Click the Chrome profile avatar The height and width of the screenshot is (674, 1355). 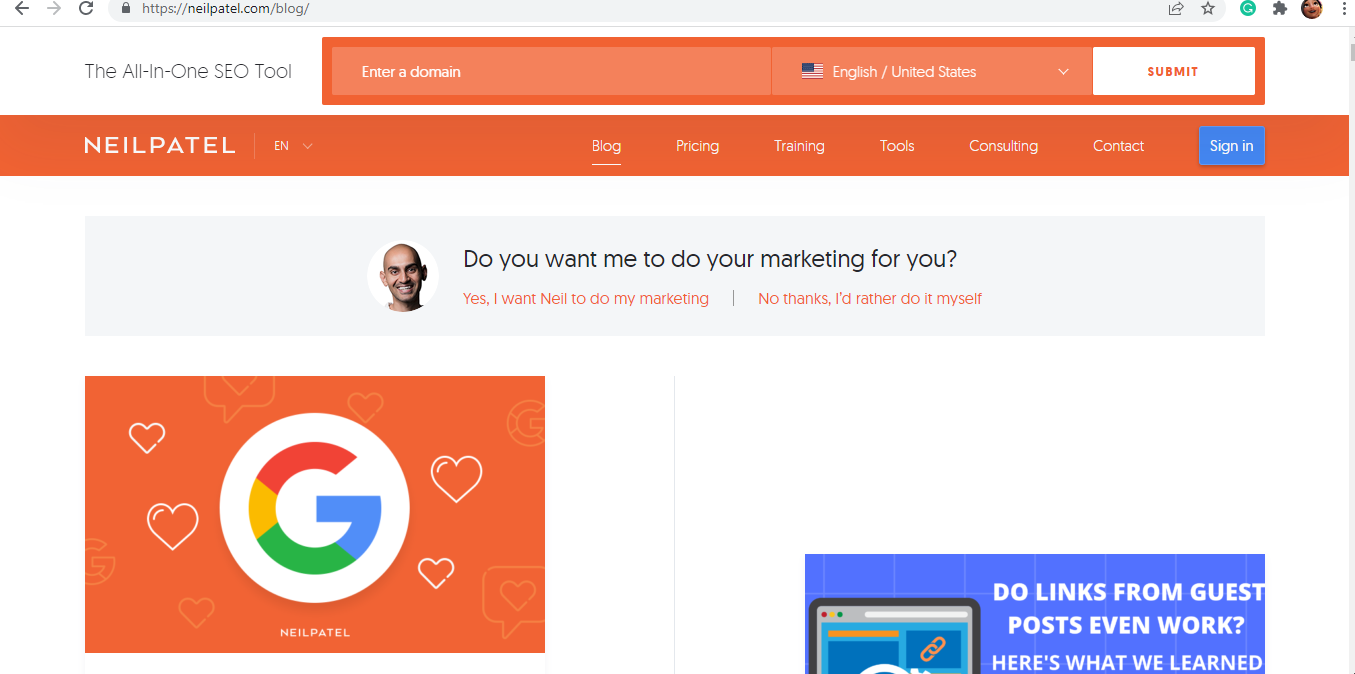coord(1311,8)
